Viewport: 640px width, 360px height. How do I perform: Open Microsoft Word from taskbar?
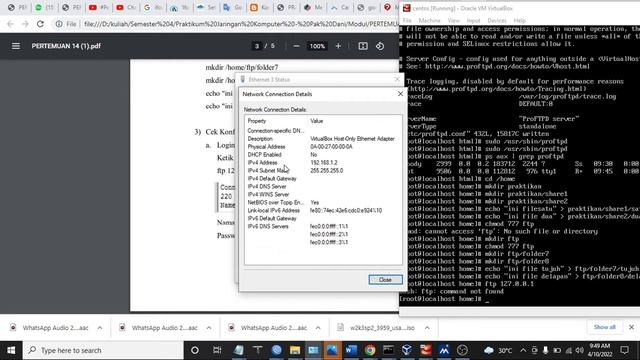(x=351, y=350)
